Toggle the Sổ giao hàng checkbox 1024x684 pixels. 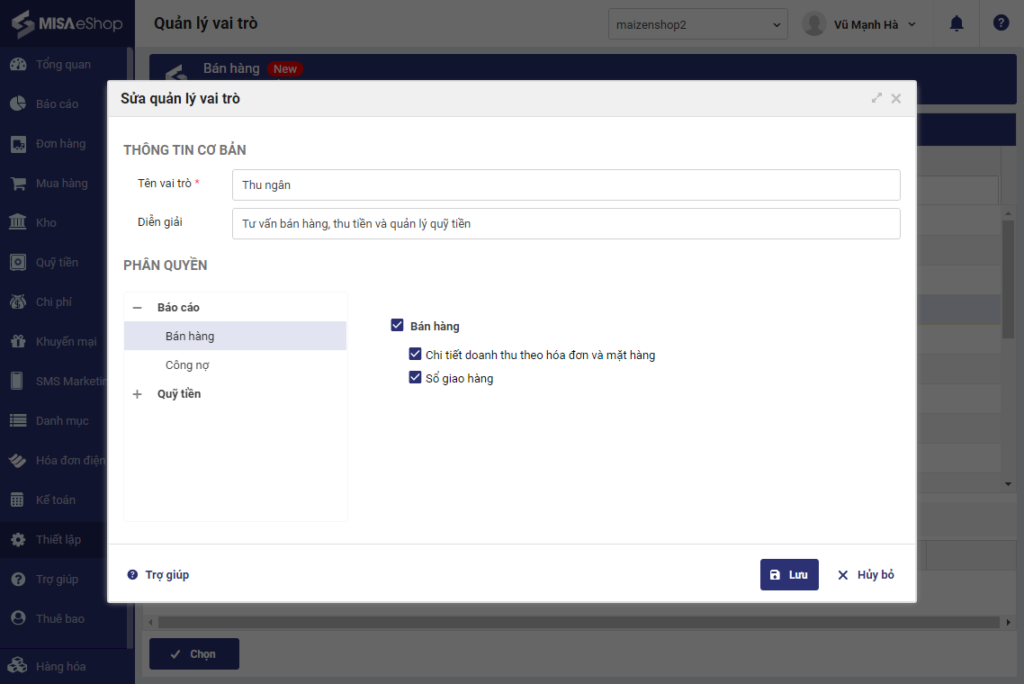(x=415, y=378)
